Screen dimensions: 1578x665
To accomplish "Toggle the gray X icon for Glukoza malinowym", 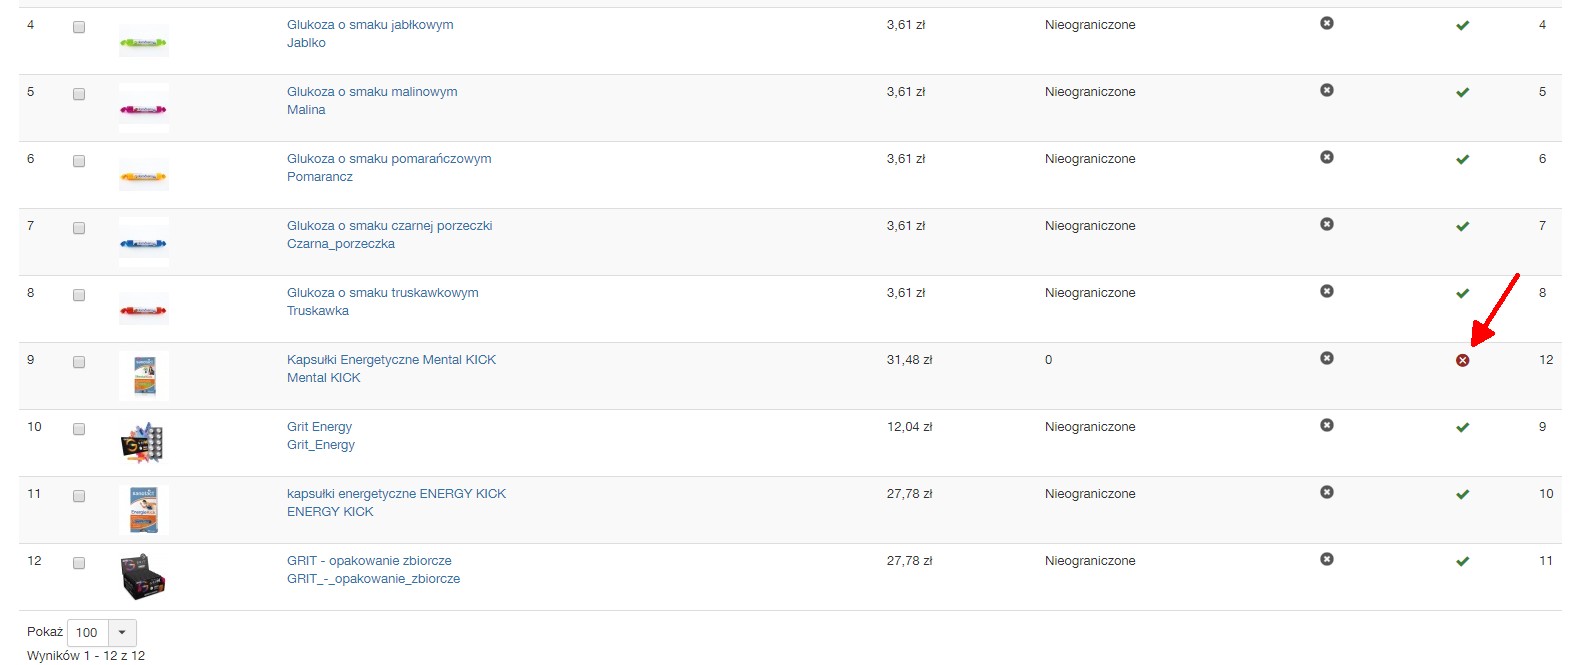I will (1326, 90).
